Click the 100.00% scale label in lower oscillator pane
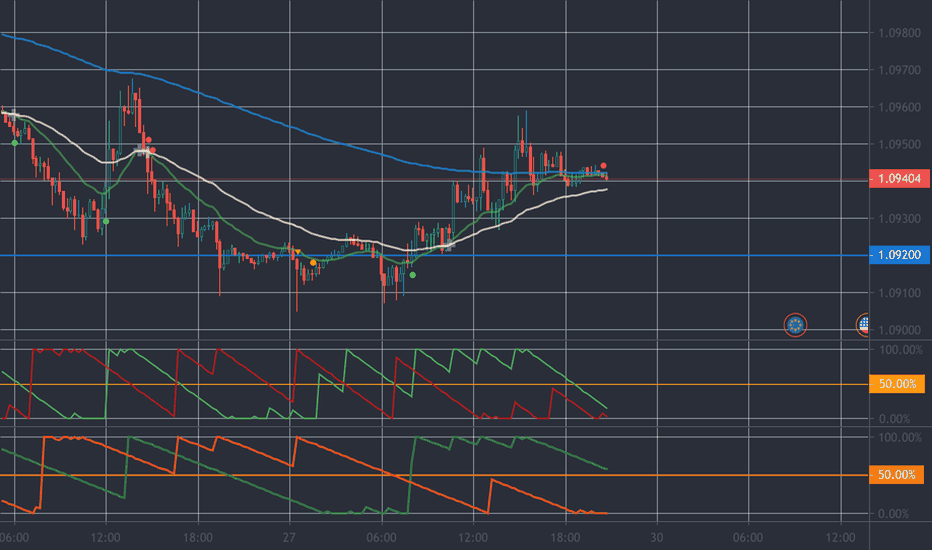This screenshot has width=932, height=550. pyautogui.click(x=900, y=438)
